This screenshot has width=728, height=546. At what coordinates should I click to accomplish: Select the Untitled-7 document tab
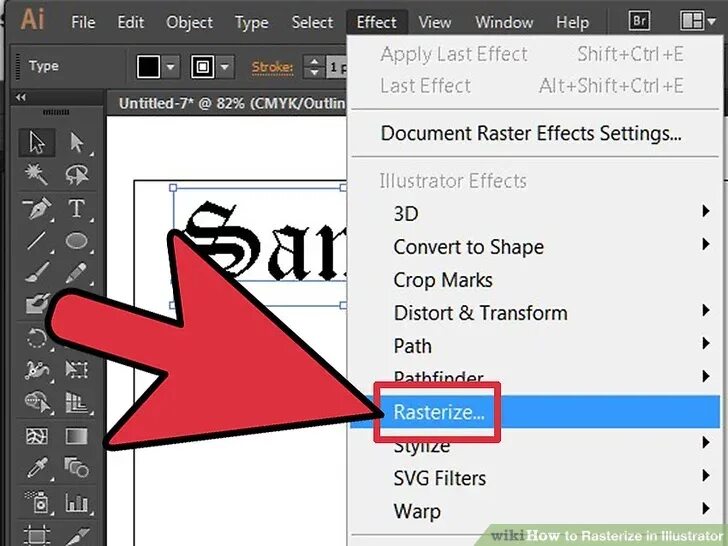231,103
